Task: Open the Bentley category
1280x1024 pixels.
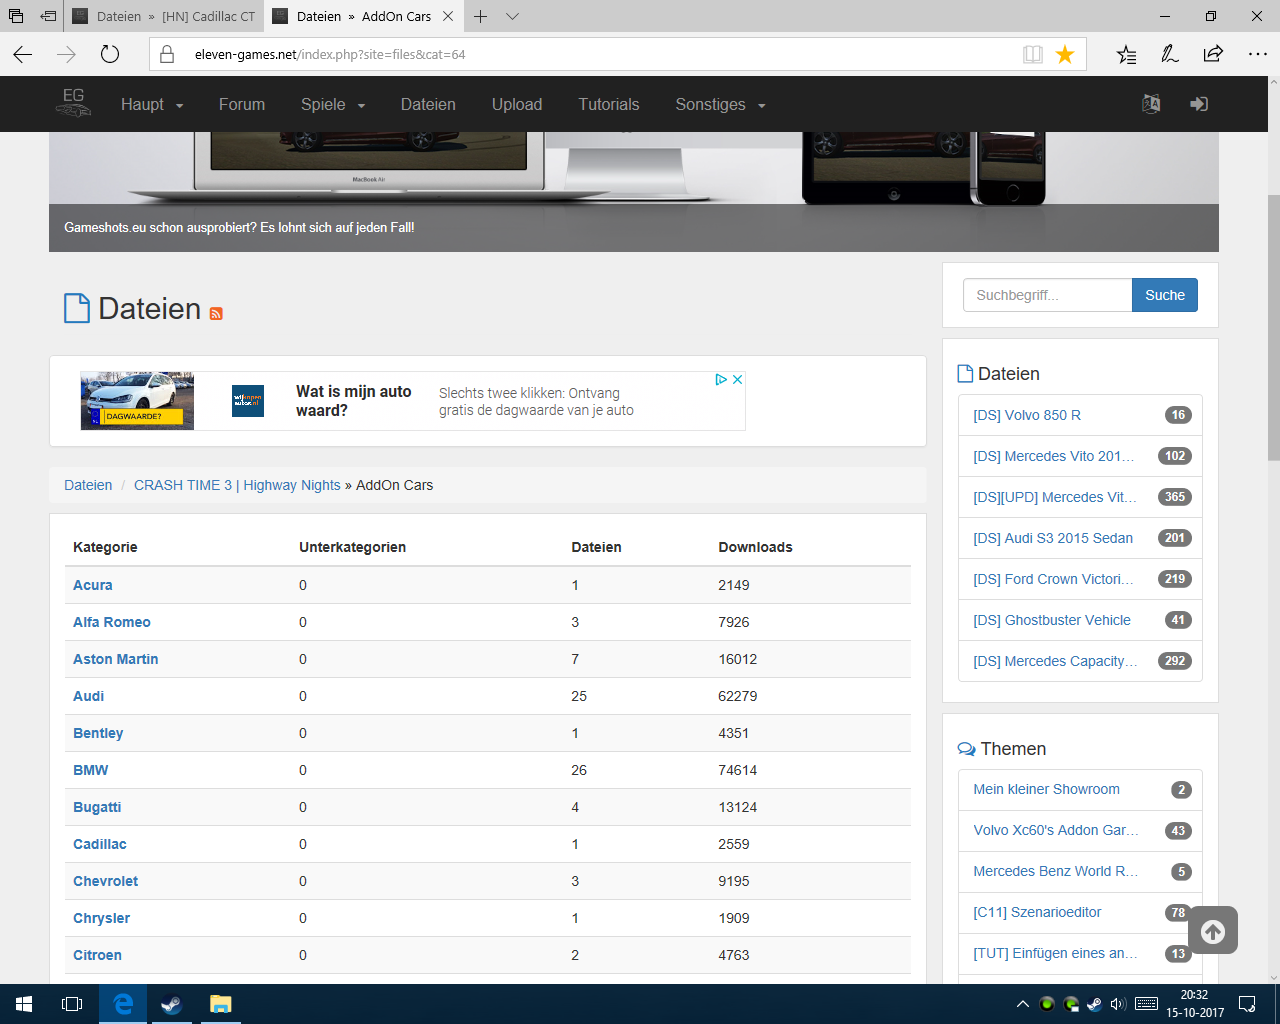Action: pyautogui.click(x=98, y=733)
